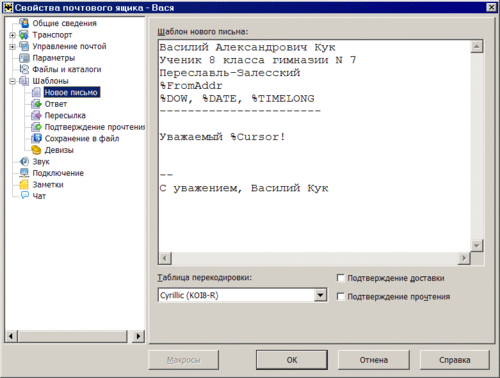Click the signature 'С уважением, Василий Кук'
The height and width of the screenshot is (378, 500).
[x=244, y=188]
